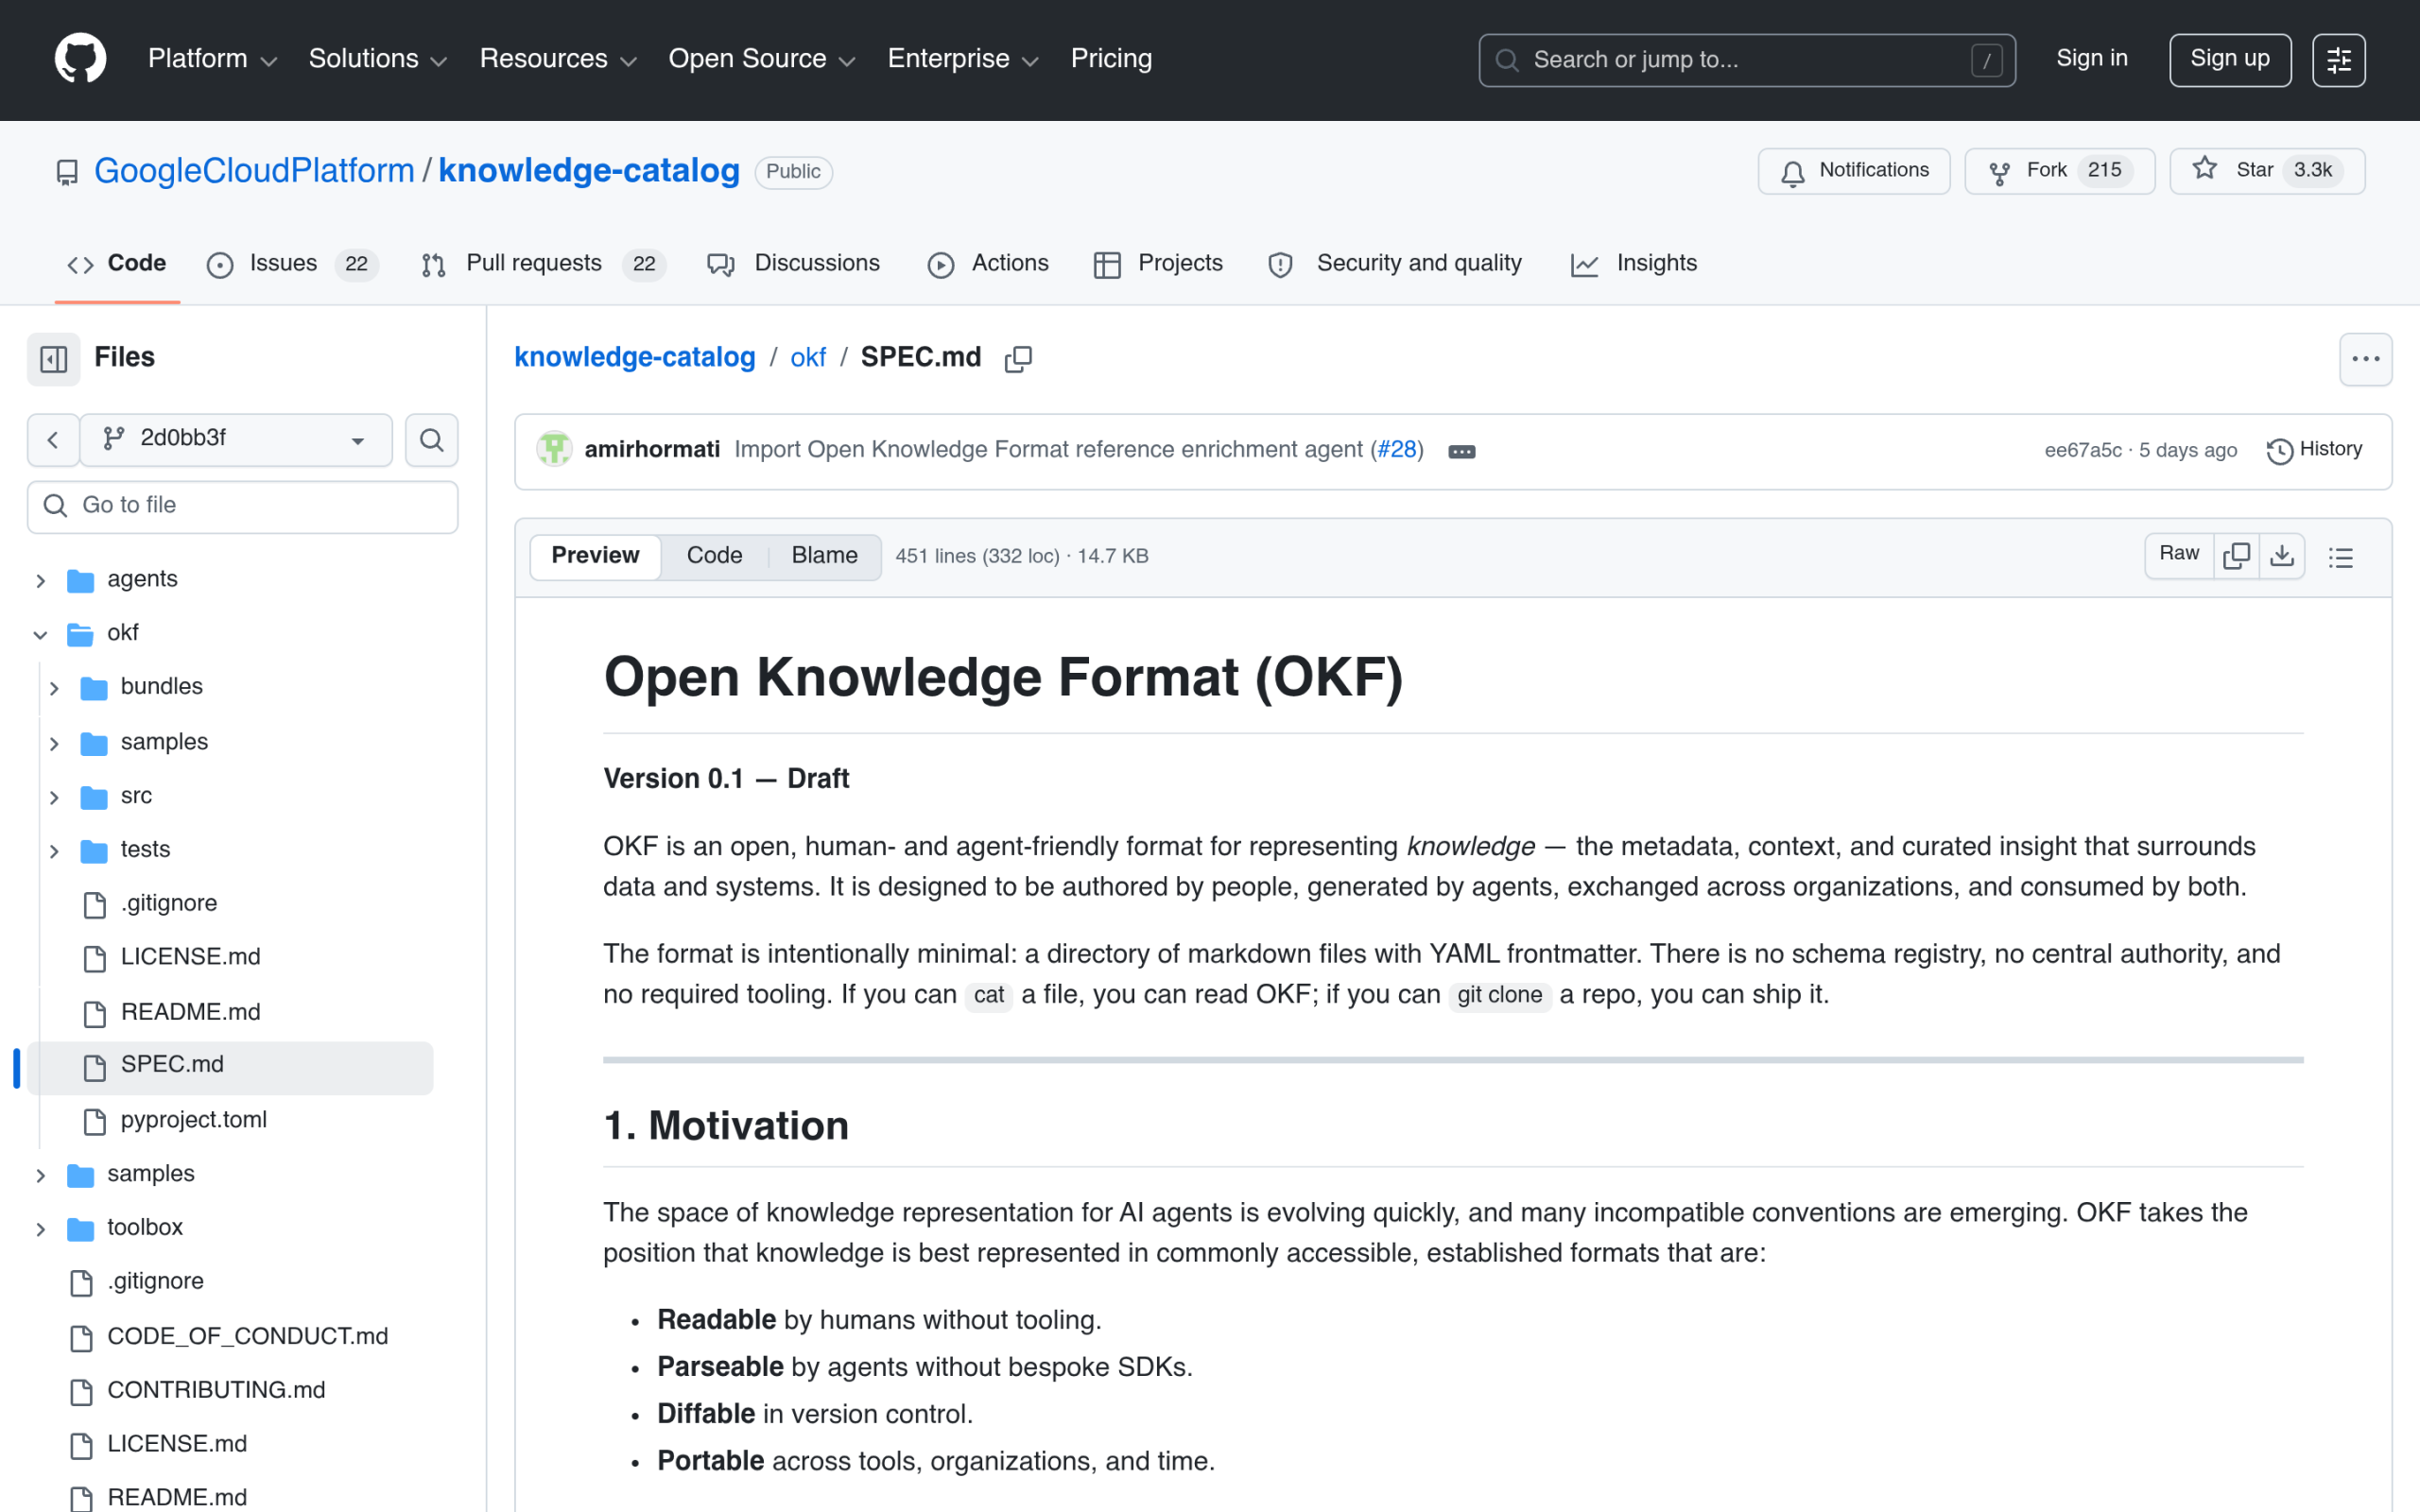Open the Pull requests tab
Screen dimensions: 2420x1512
542,264
